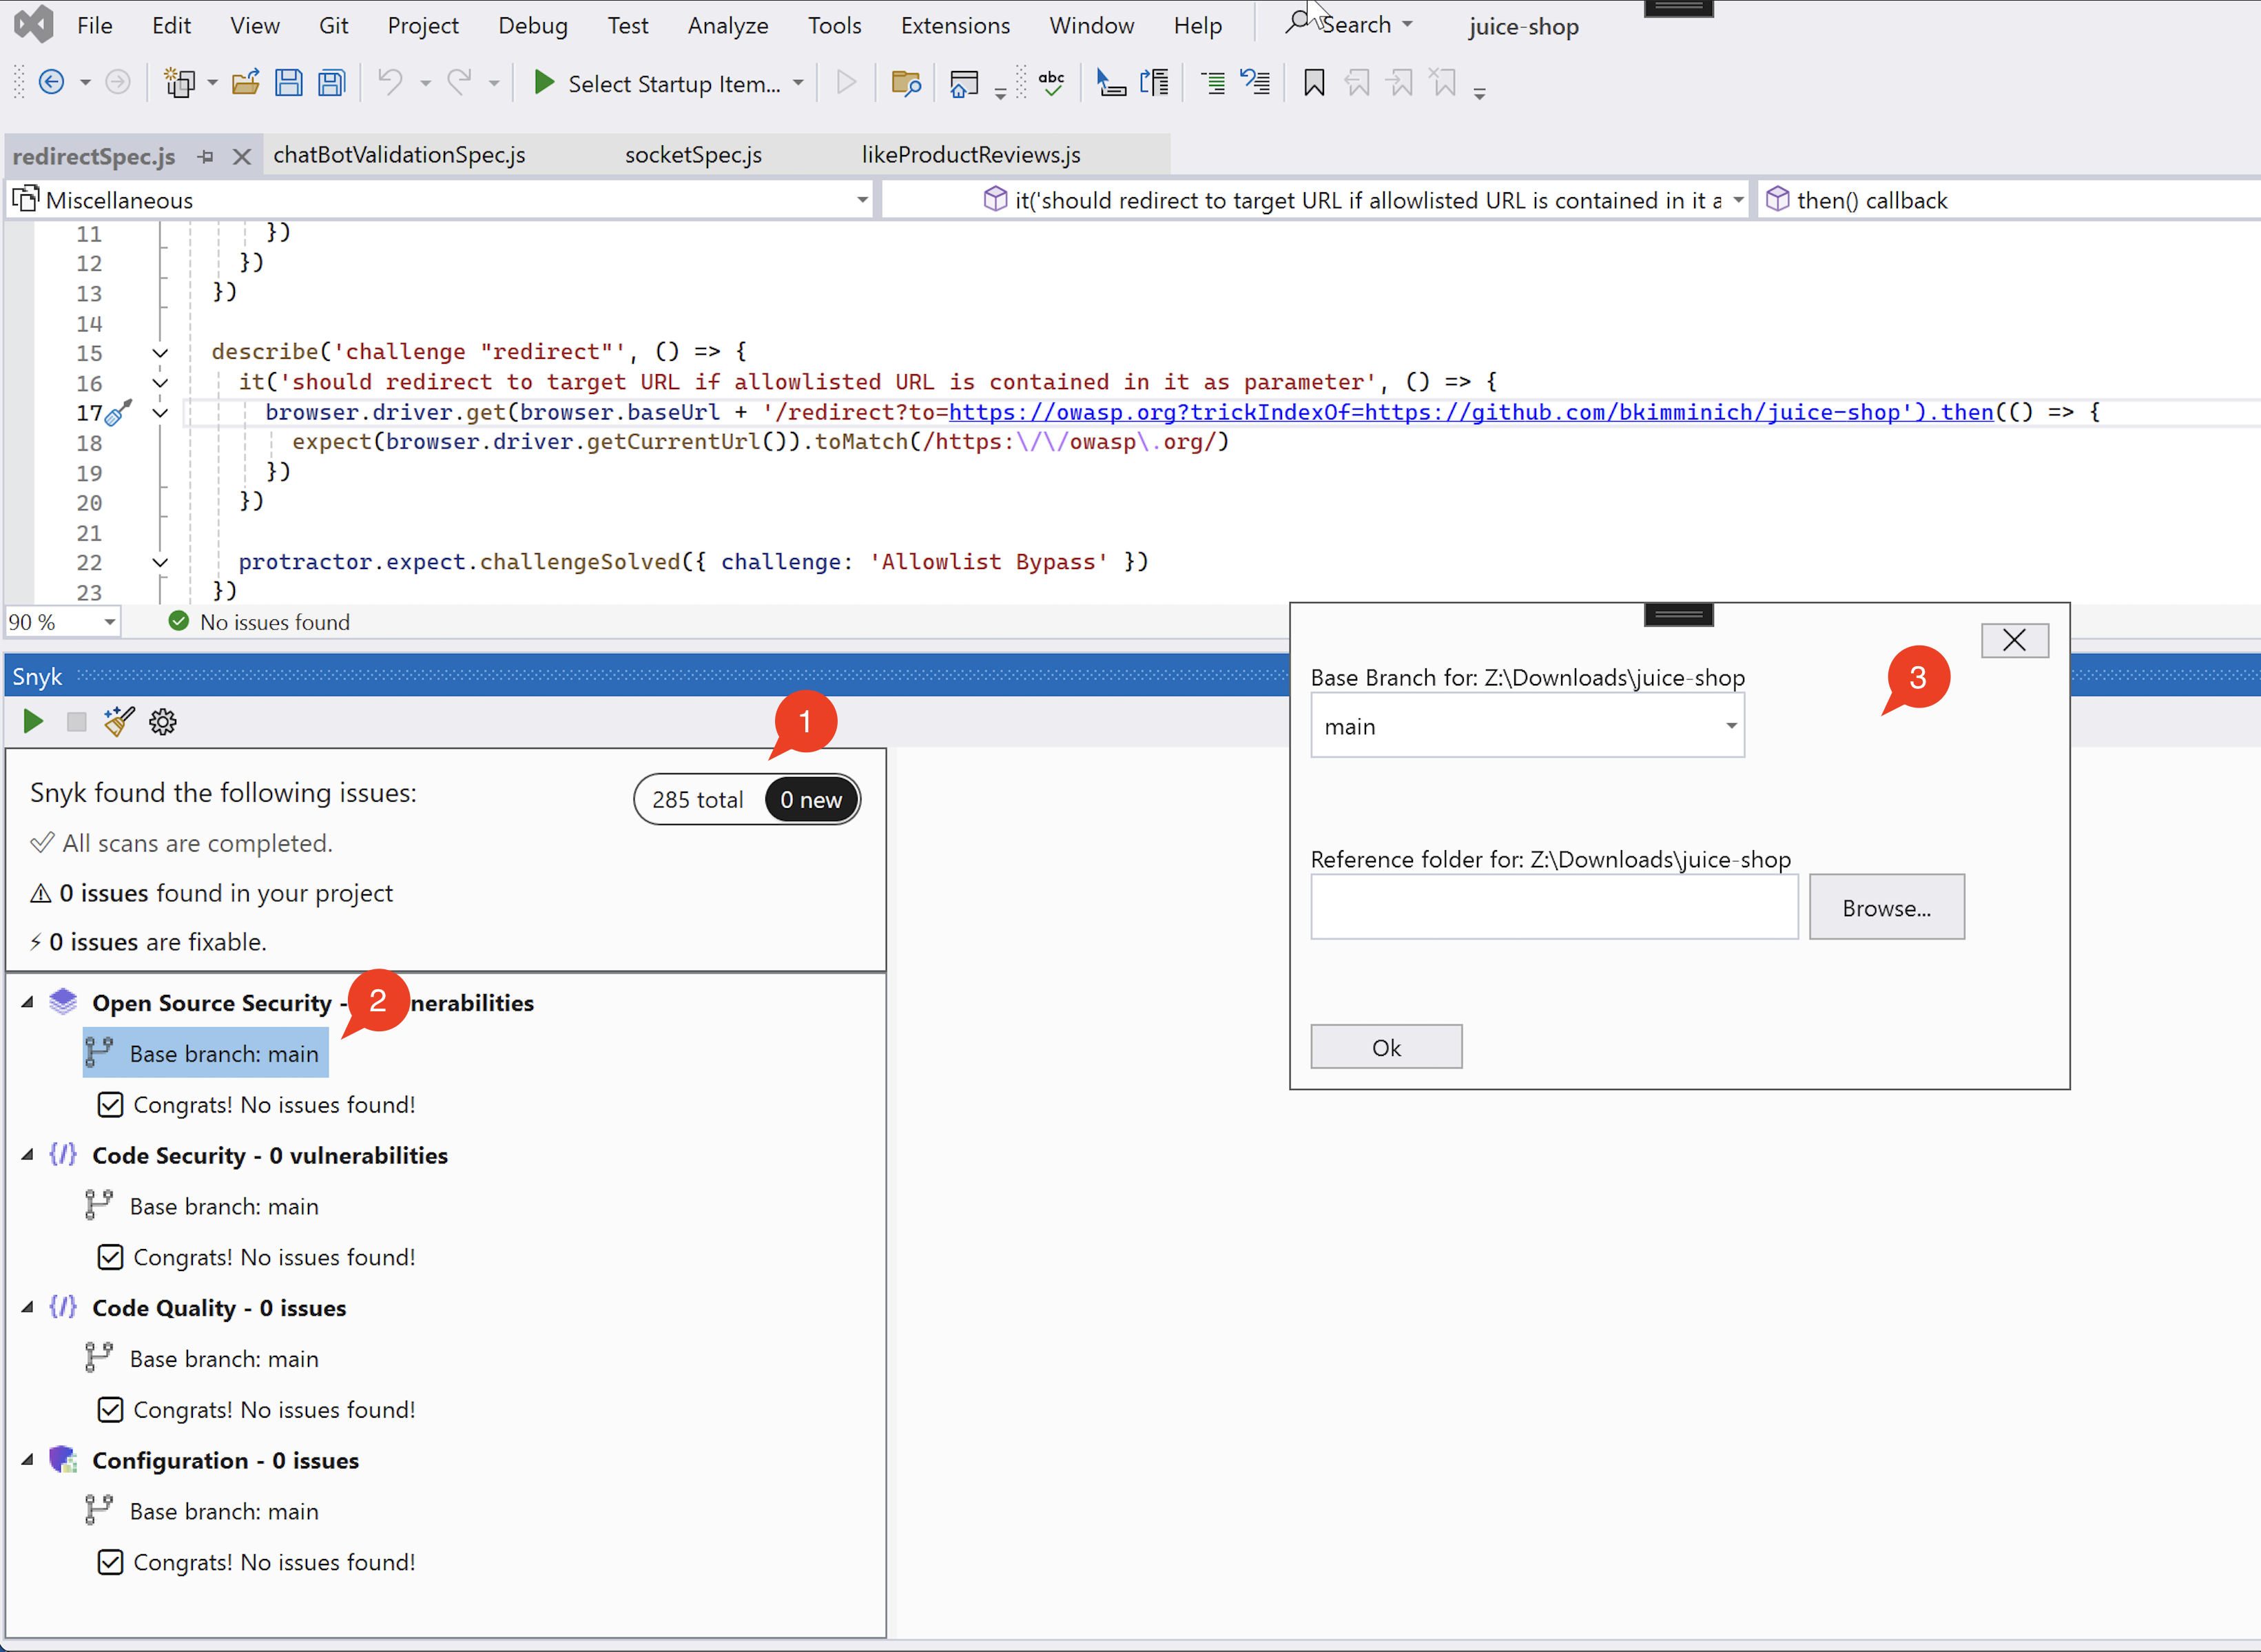Click the Save All toolbar icon
This screenshot has height=1652, width=2261.
[331, 83]
